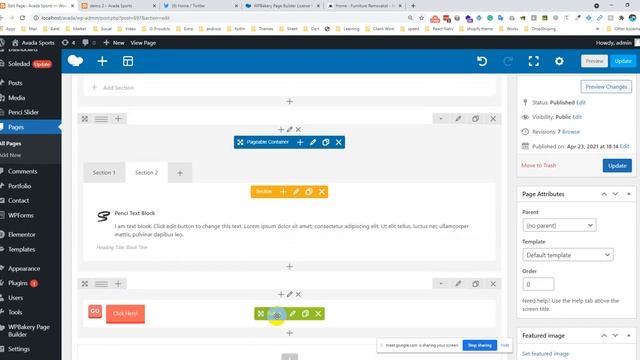Clone the first row
640x360 pixels.
point(476,119)
